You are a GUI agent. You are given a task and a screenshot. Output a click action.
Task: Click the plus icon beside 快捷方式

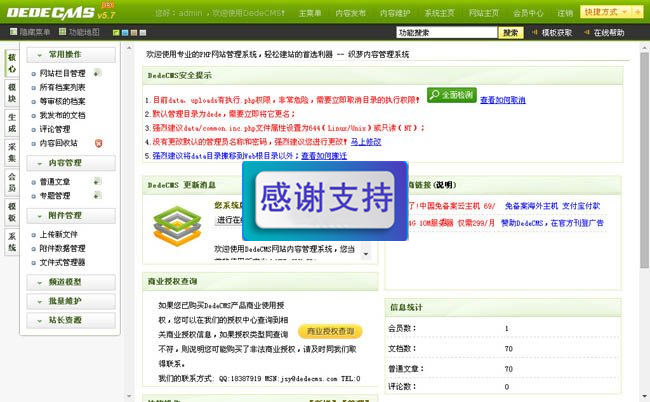[637, 12]
